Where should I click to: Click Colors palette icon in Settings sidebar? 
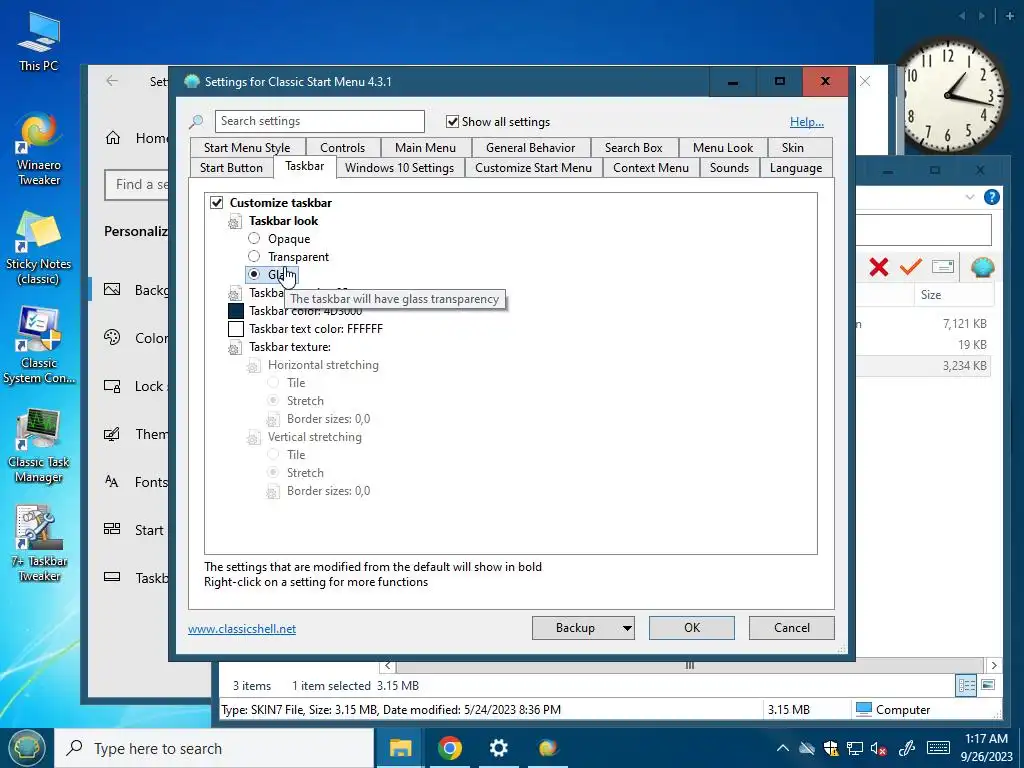112,338
